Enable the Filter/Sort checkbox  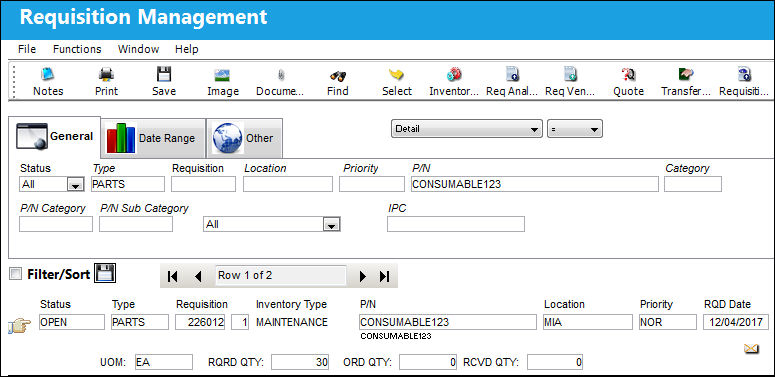(x=16, y=274)
